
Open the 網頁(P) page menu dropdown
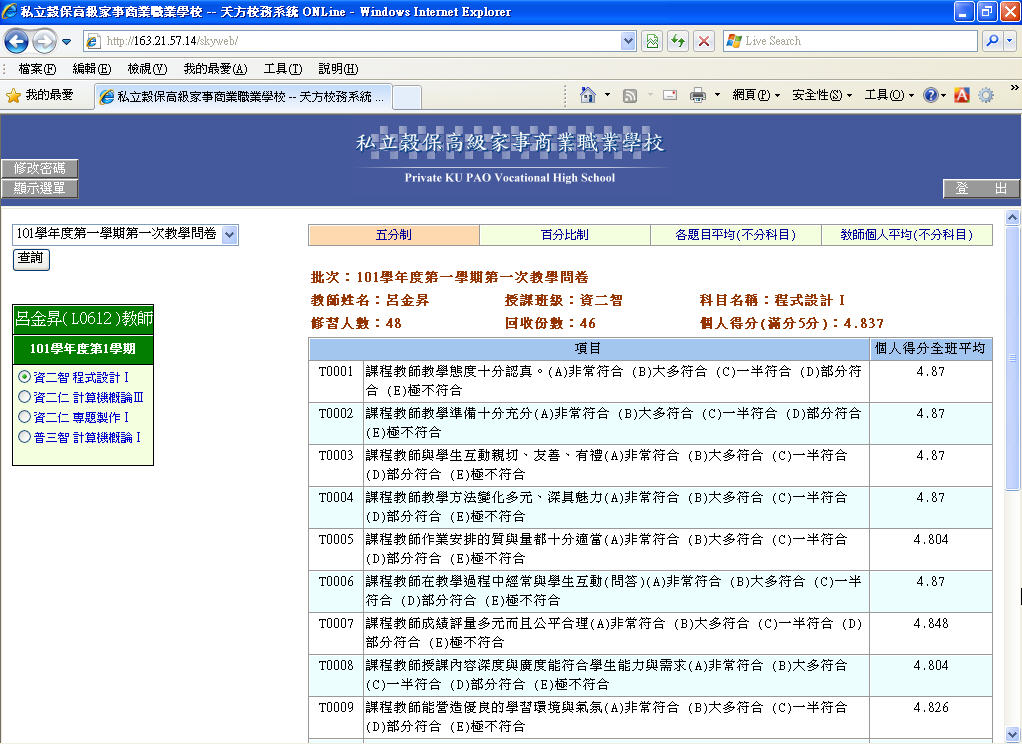[x=756, y=95]
